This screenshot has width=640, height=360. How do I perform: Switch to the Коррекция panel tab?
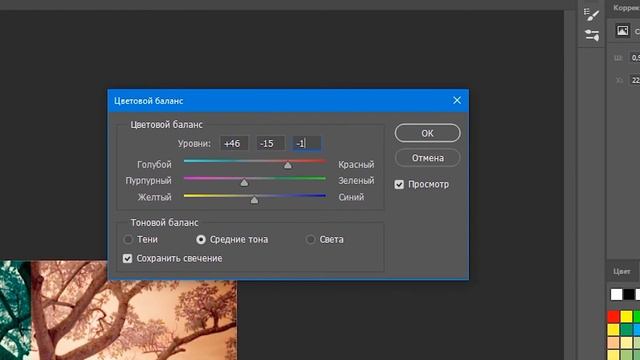pyautogui.click(x=626, y=8)
